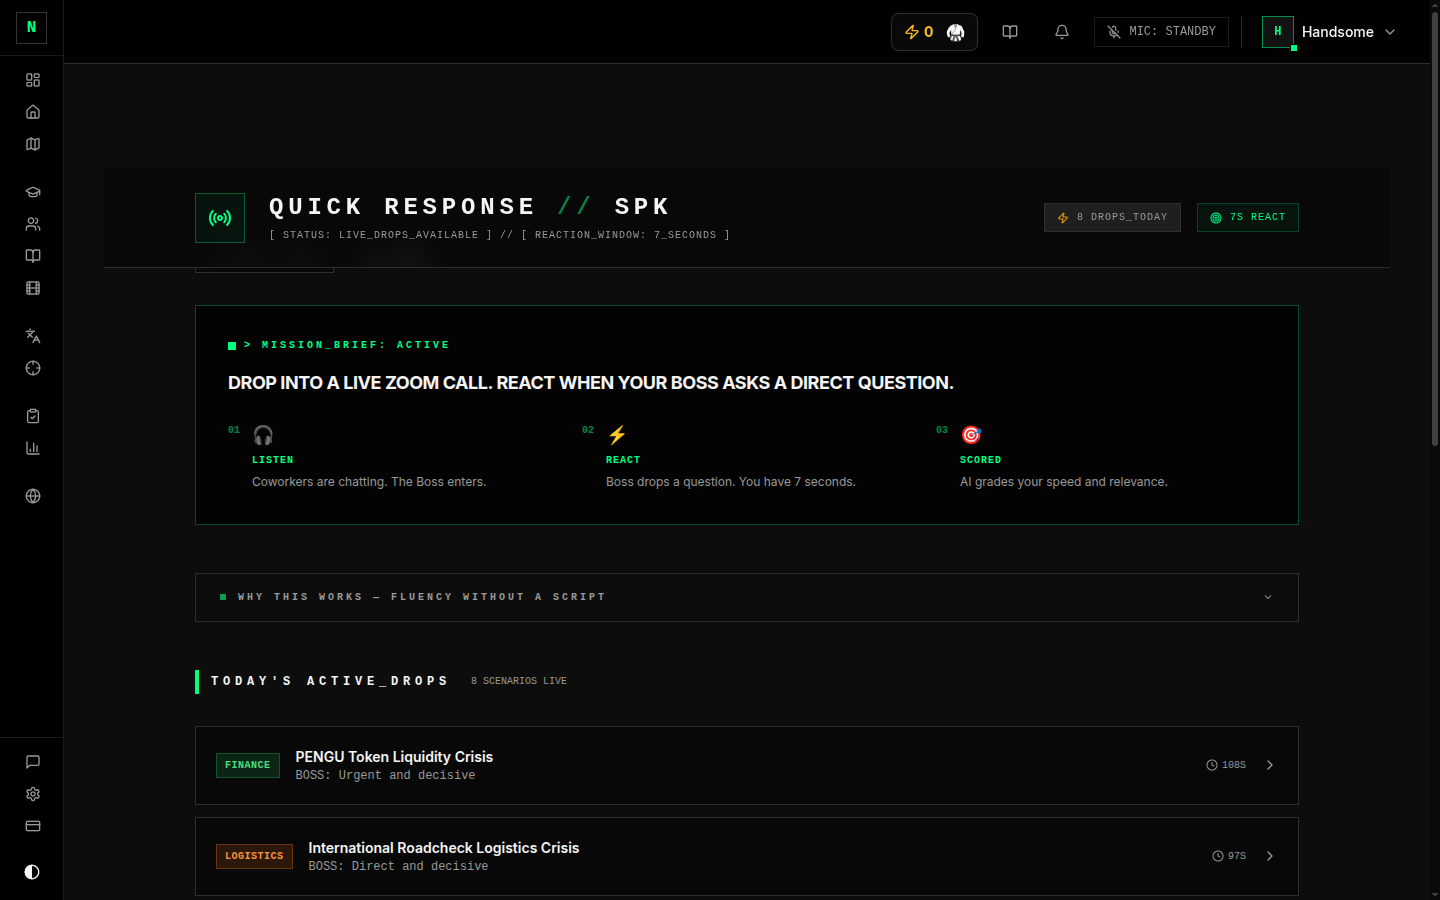The width and height of the screenshot is (1440, 900).
Task: Click the 108S timer on PENGU row
Action: click(1226, 765)
